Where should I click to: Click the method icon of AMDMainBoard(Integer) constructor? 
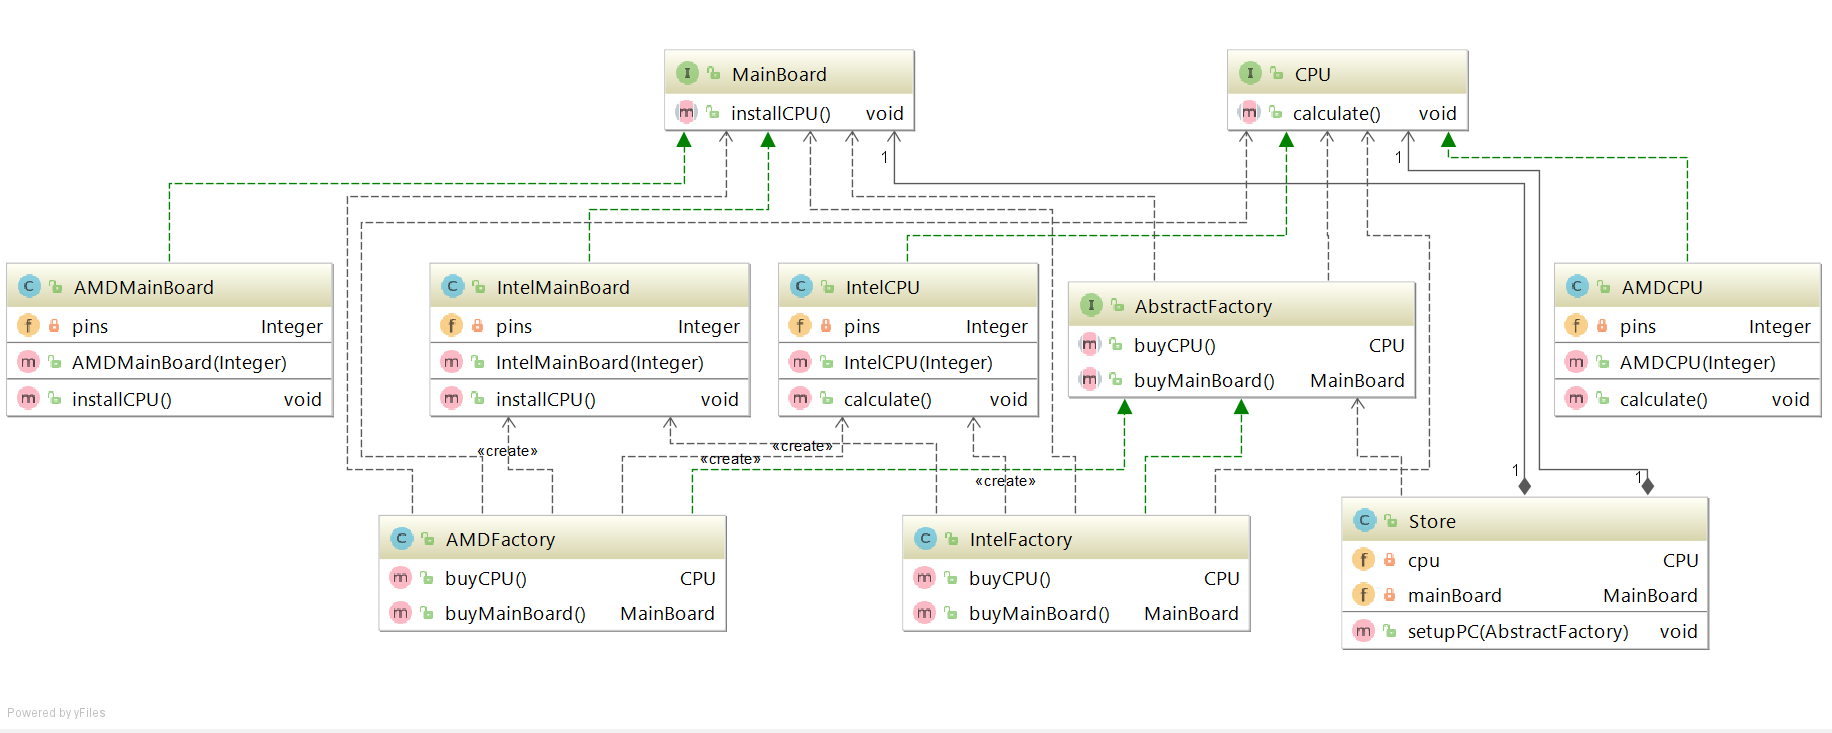tap(28, 362)
